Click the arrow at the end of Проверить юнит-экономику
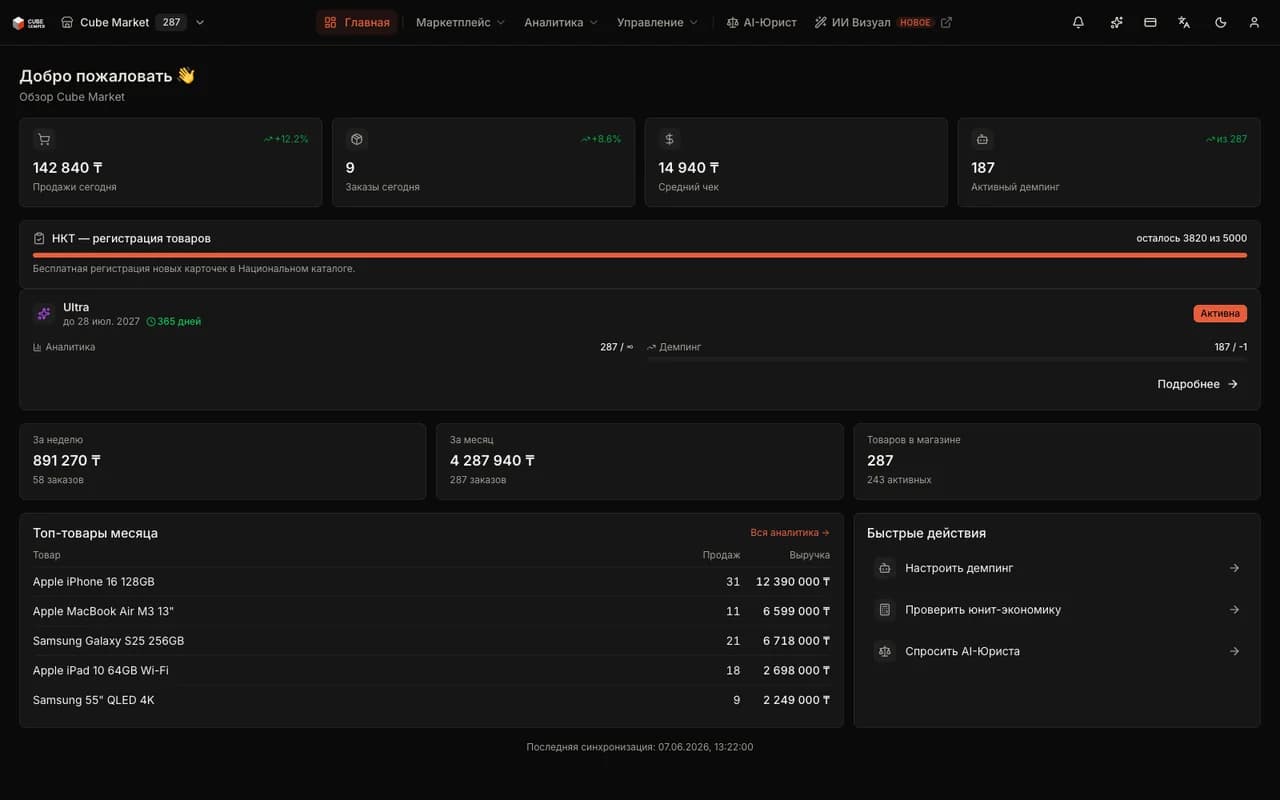 coord(1234,609)
